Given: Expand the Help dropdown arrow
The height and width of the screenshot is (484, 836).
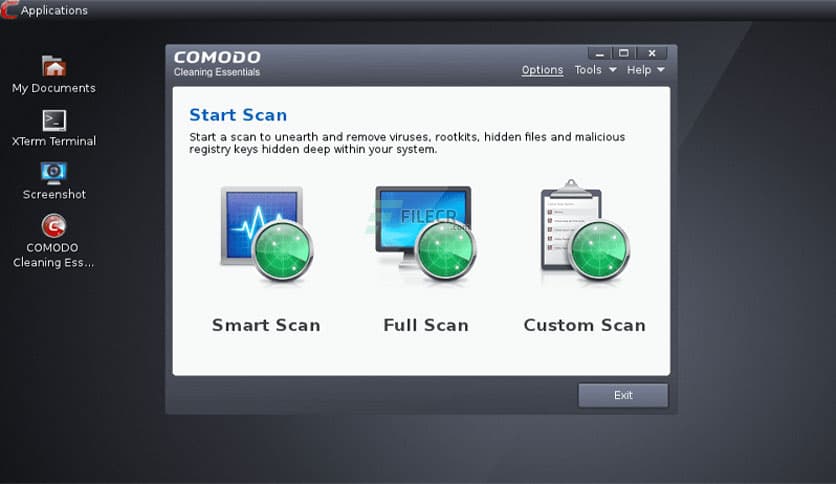Looking at the screenshot, I should coord(661,70).
